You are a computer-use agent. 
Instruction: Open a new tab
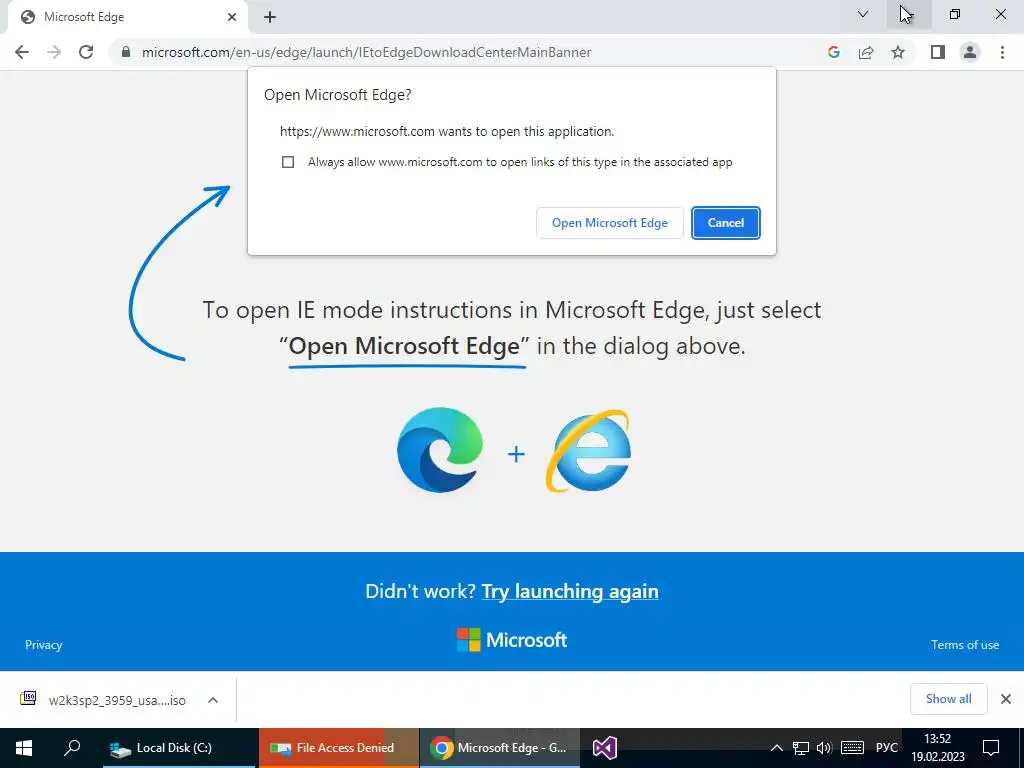(x=270, y=18)
